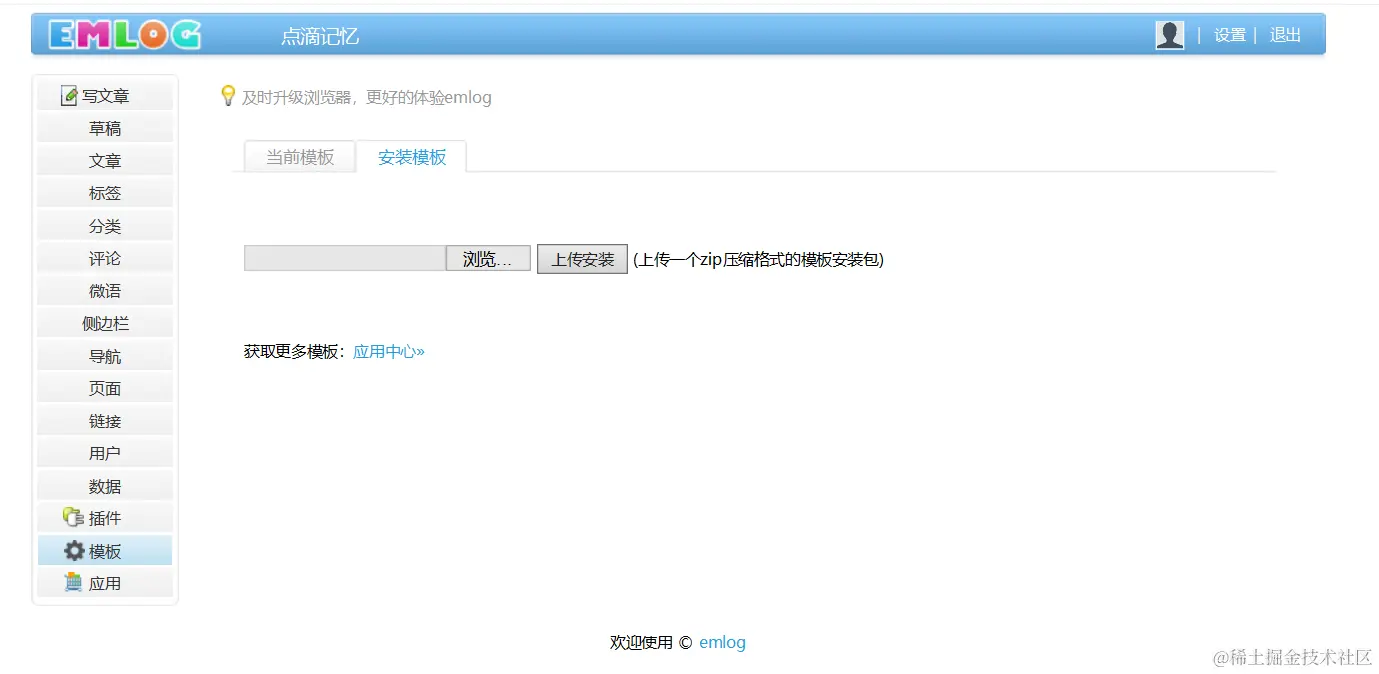Click the 浏览 browse button
This screenshot has width=1379, height=674.
487,258
